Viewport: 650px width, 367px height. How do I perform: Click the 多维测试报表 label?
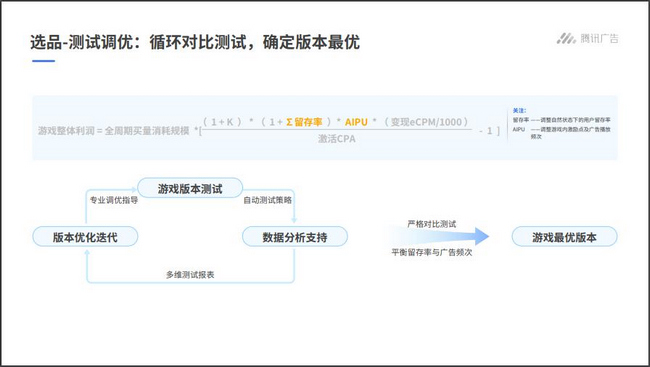(x=190, y=275)
